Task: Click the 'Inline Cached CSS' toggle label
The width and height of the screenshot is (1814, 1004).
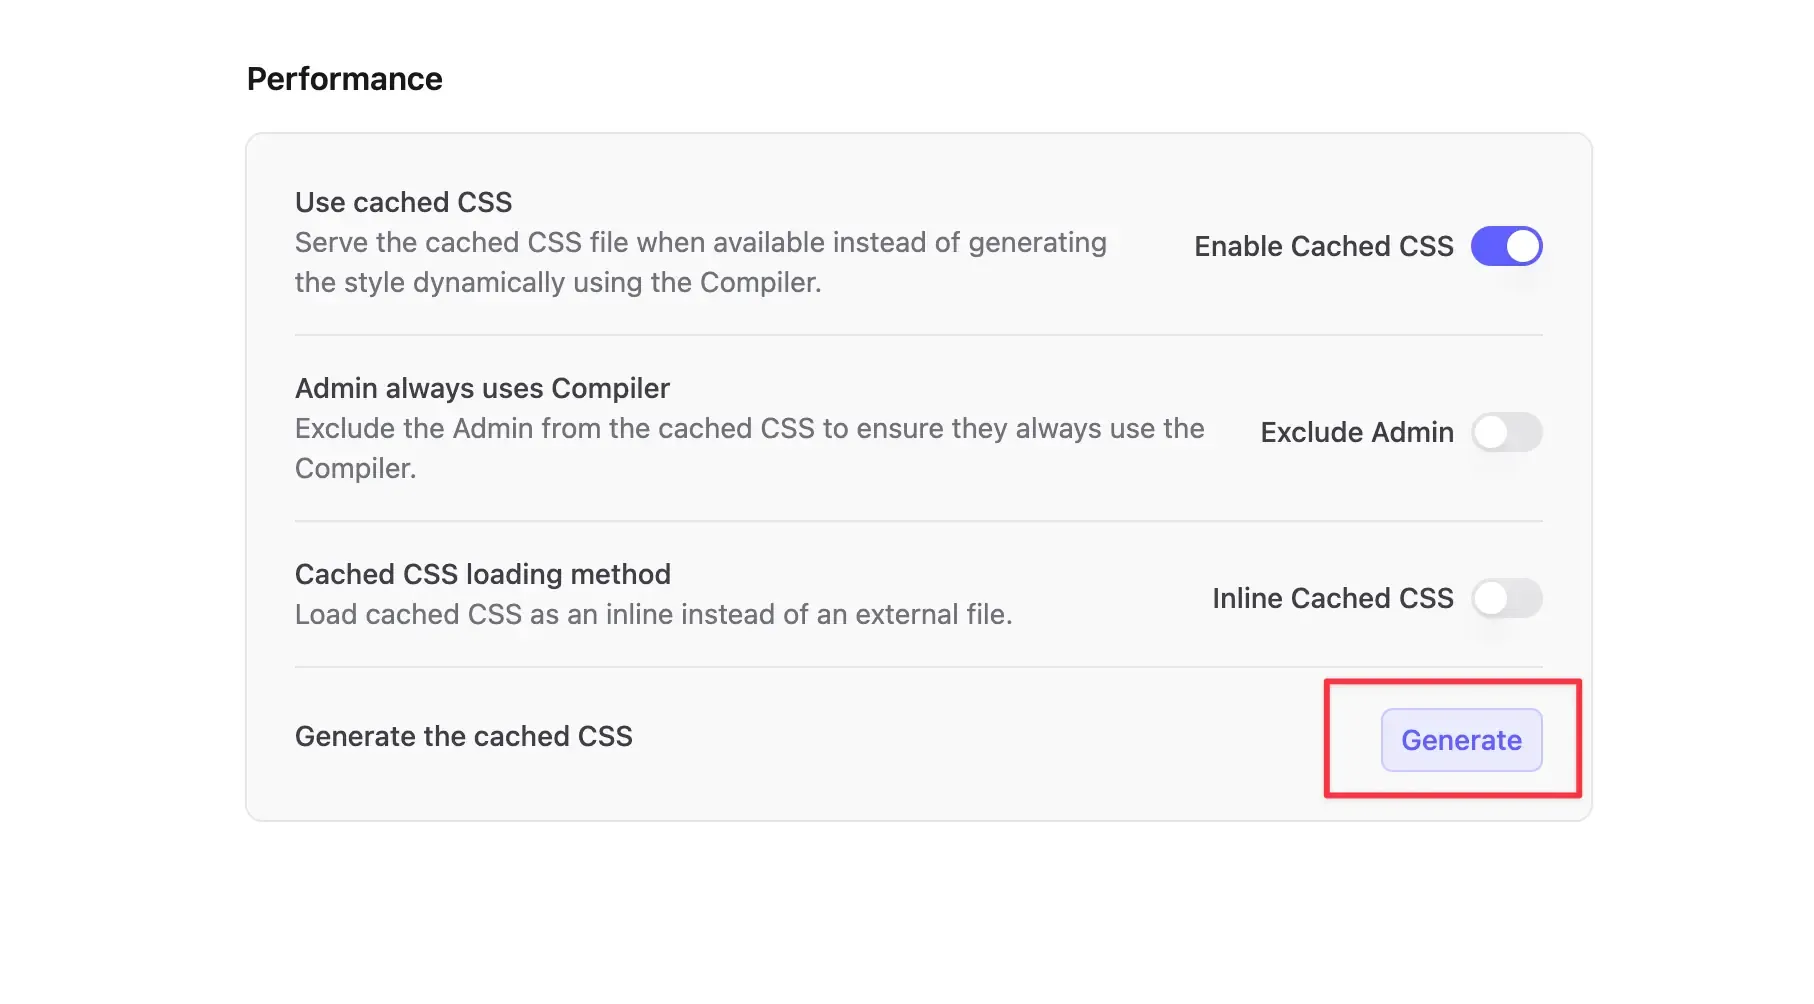Action: click(x=1332, y=598)
